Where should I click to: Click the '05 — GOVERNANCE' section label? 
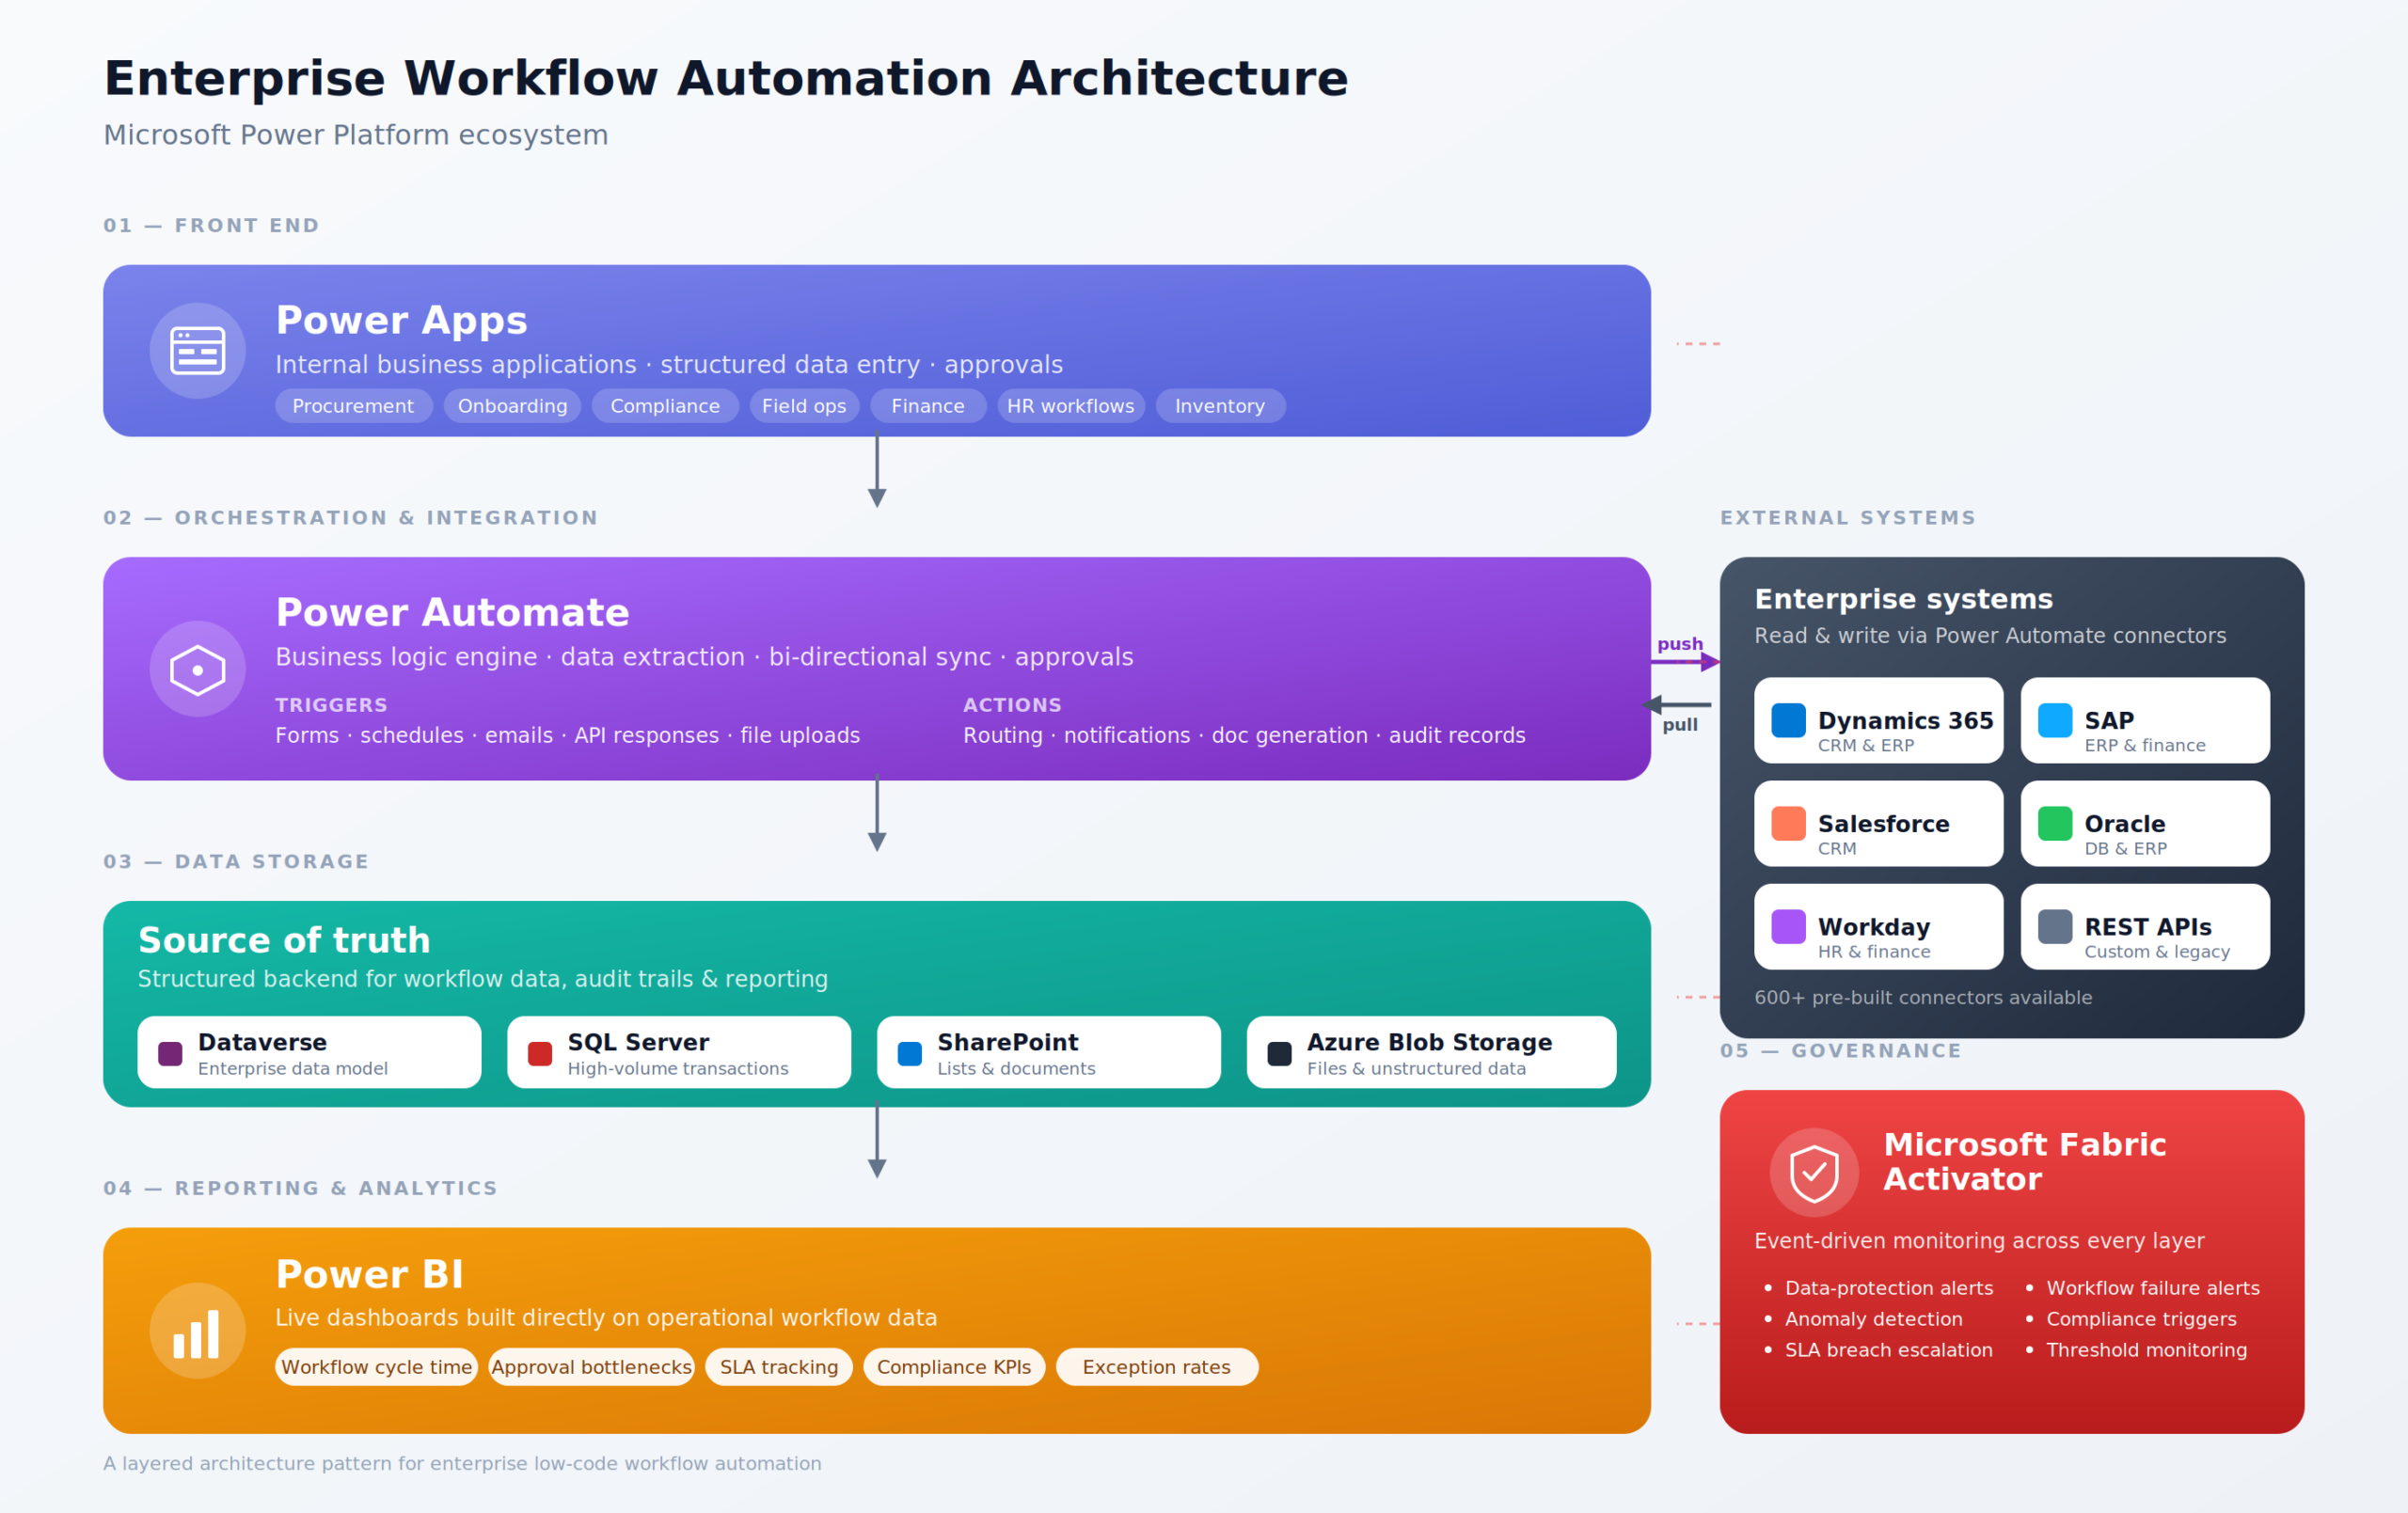[1841, 1051]
